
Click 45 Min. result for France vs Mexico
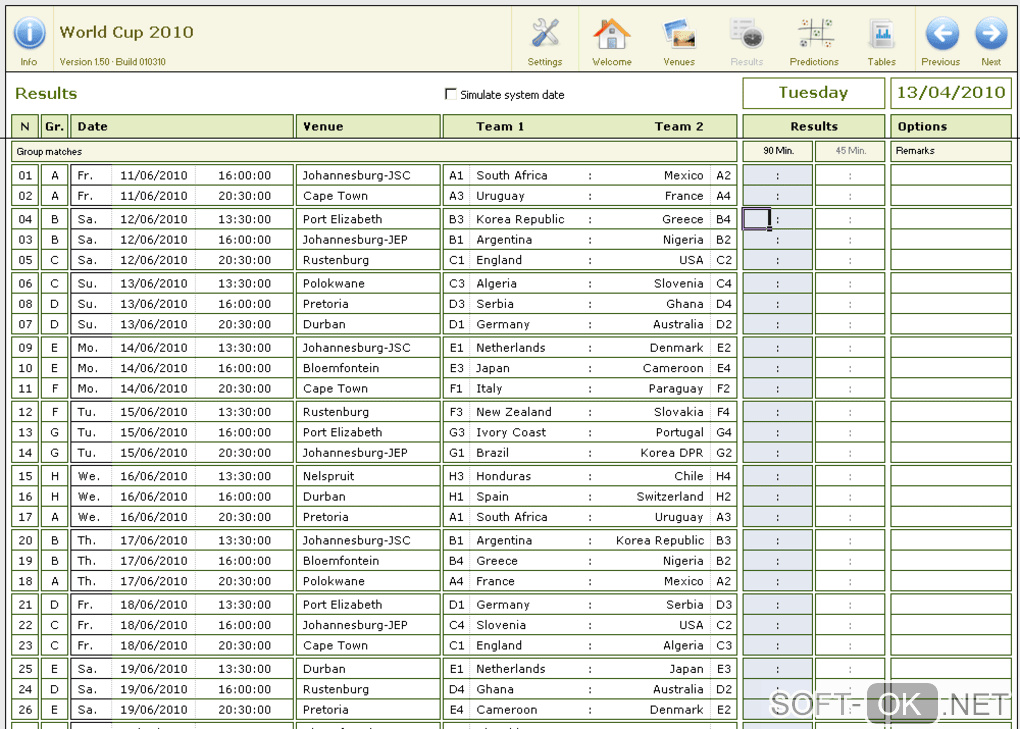[x=850, y=581]
